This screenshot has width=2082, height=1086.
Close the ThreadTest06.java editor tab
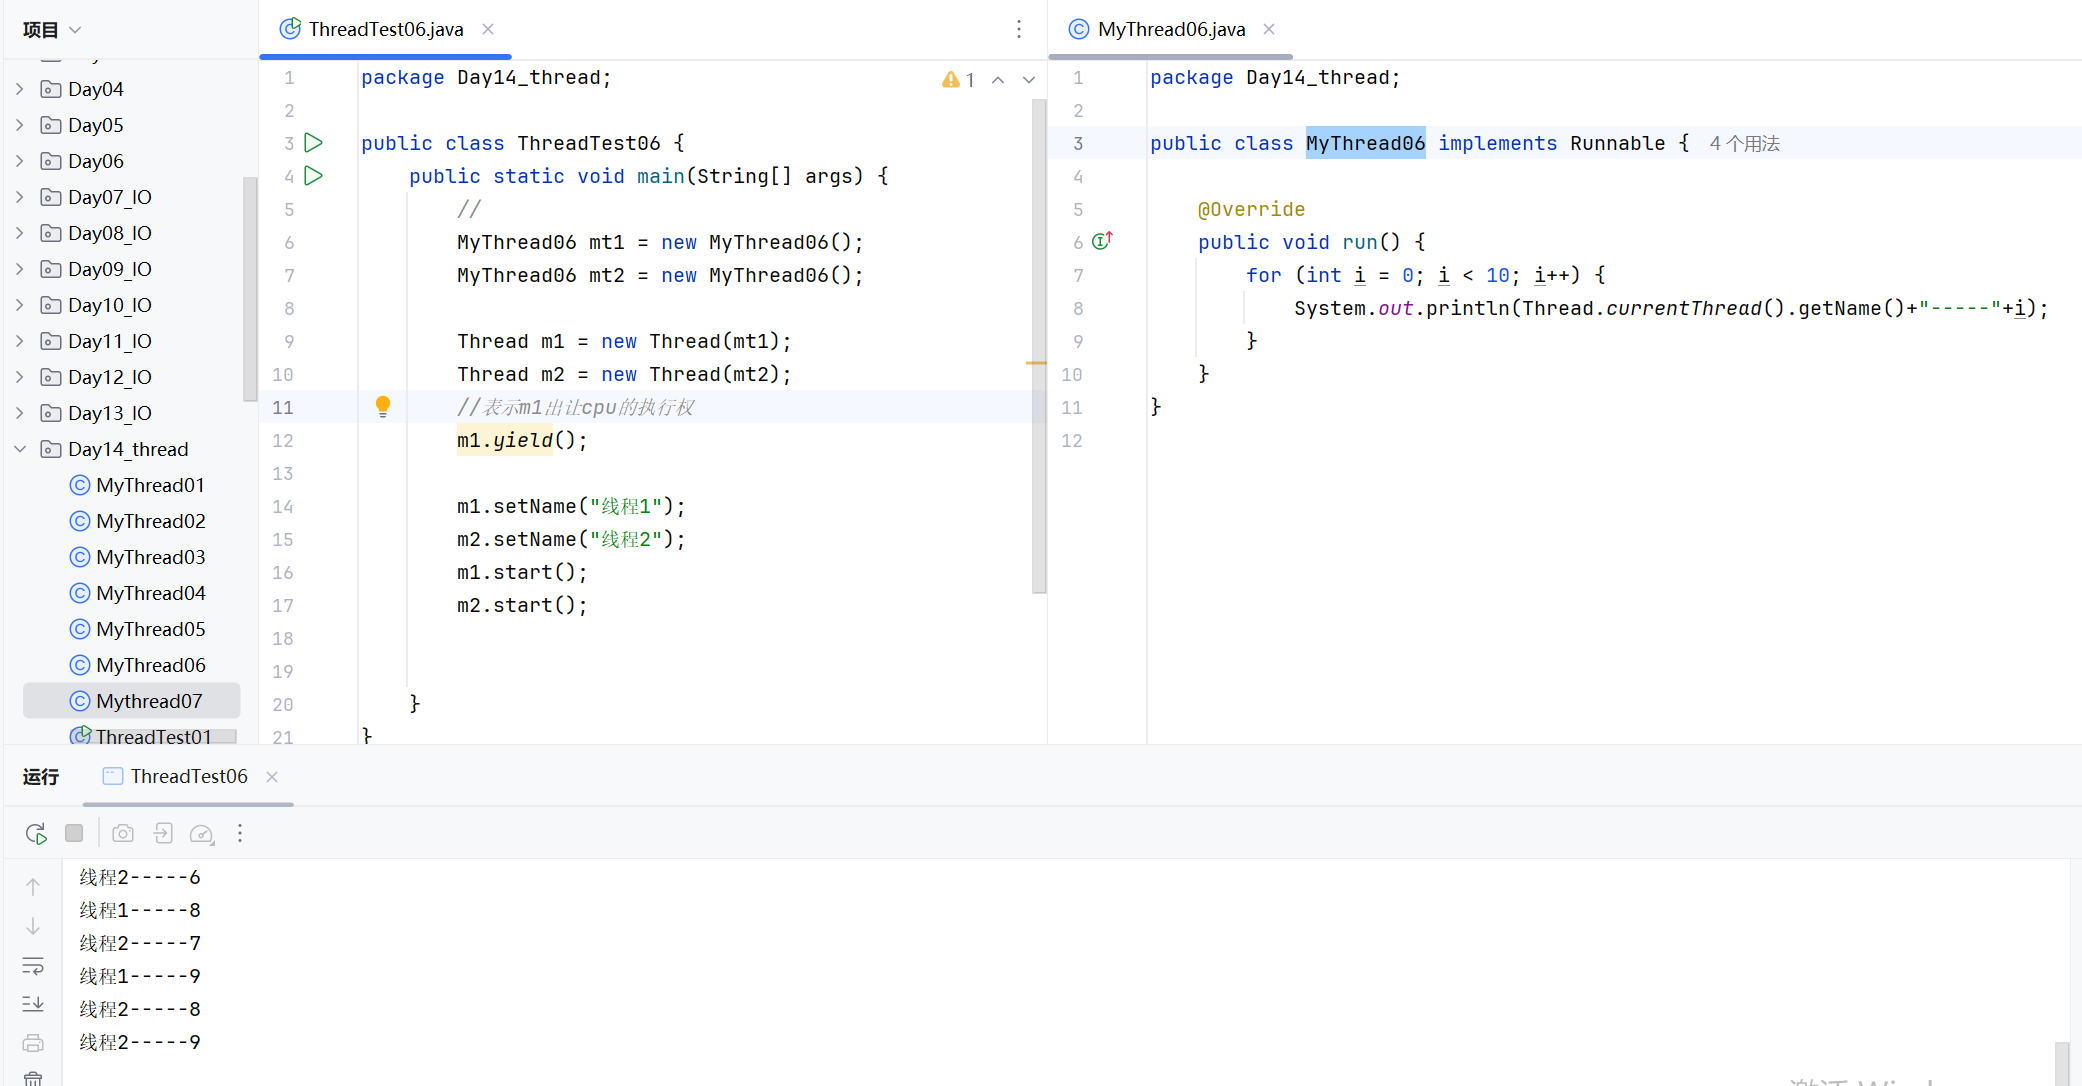pos(488,29)
